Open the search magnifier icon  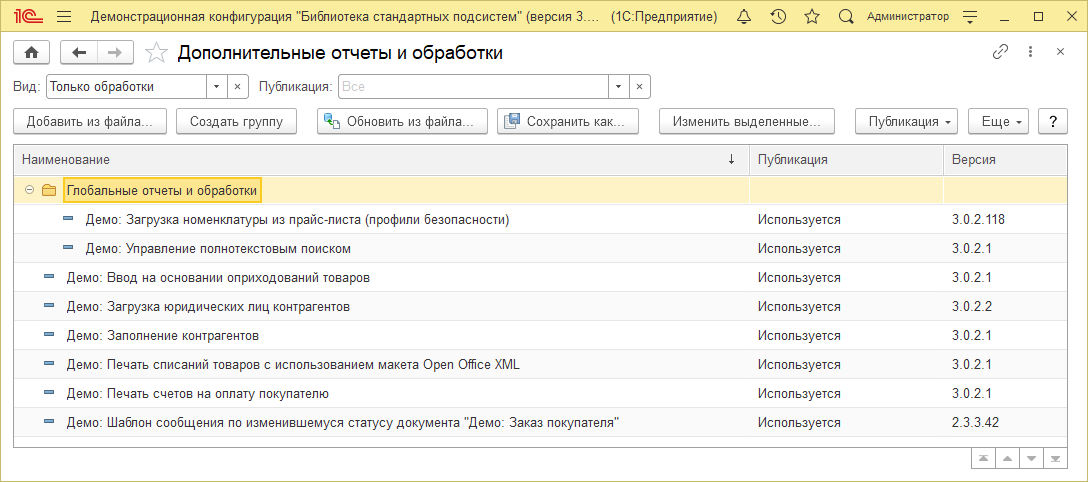pos(846,17)
